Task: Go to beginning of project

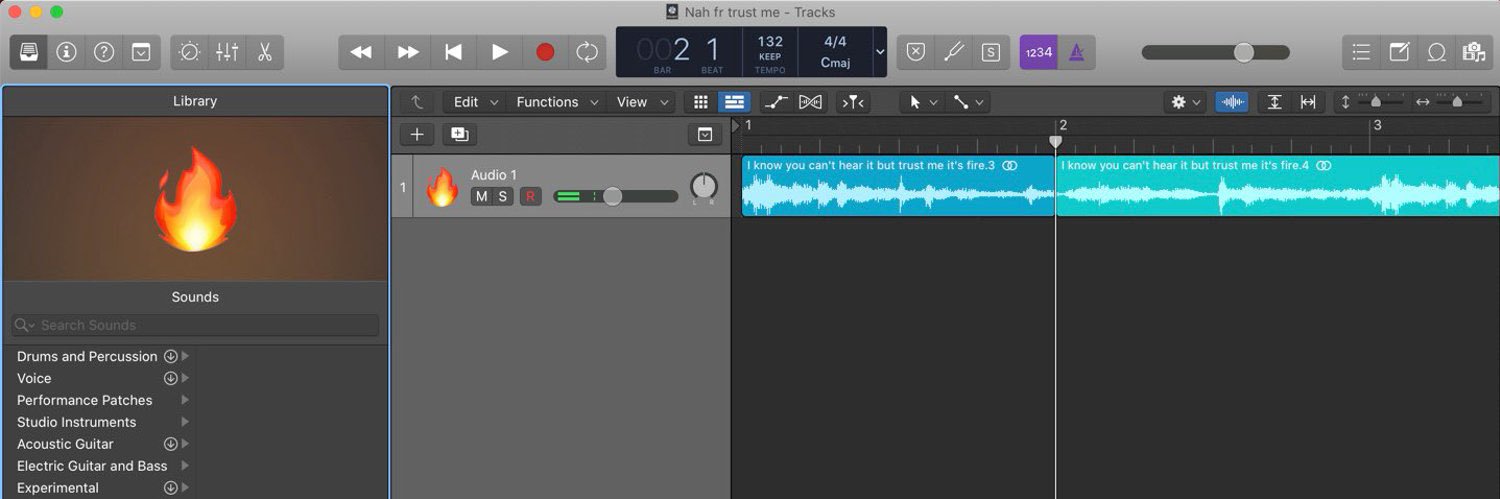Action: tap(454, 52)
